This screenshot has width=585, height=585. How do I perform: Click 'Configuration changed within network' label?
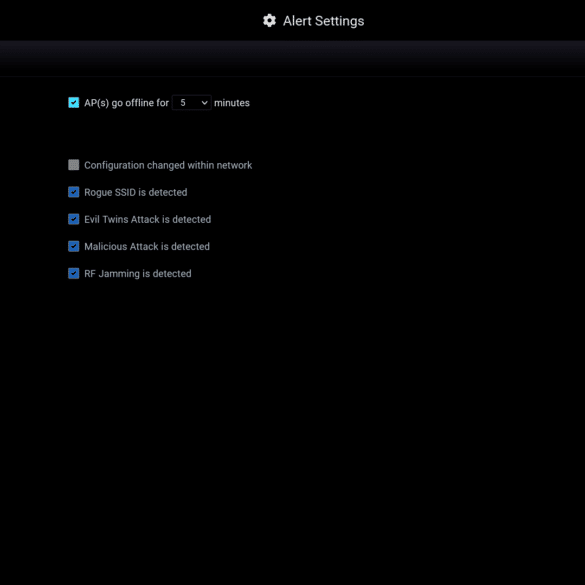pyautogui.click(x=168, y=165)
